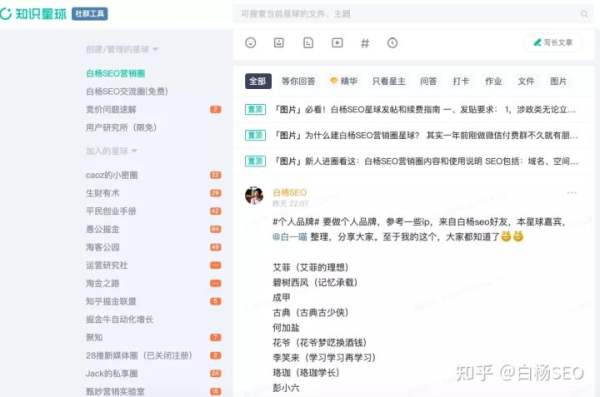This screenshot has width=600, height=397.
Task: Click the emoji smiley icon in post toolbar
Action: tap(251, 42)
